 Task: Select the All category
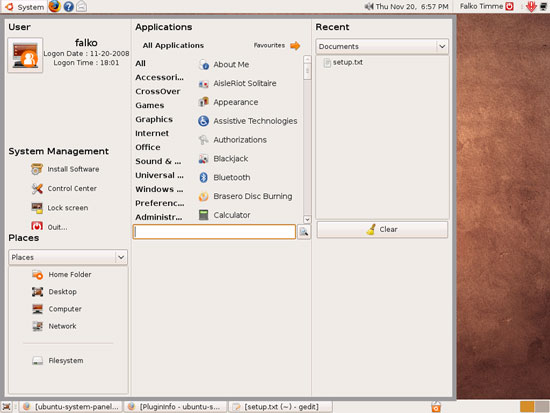point(141,64)
